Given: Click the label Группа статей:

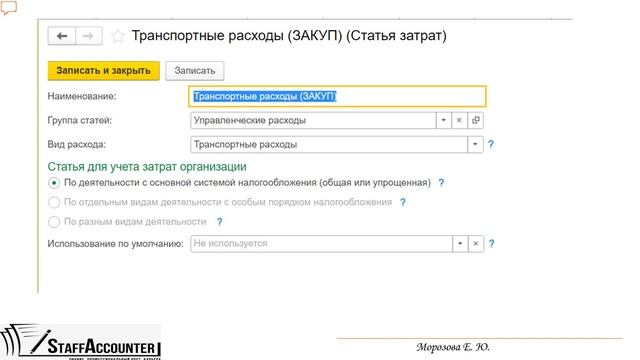Looking at the screenshot, I should point(80,120).
